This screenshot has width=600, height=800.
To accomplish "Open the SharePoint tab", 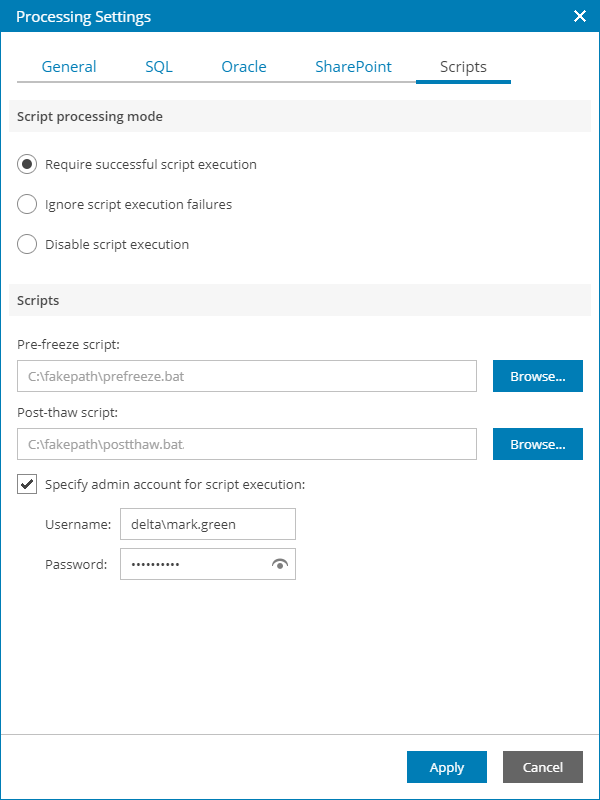I will pos(353,67).
